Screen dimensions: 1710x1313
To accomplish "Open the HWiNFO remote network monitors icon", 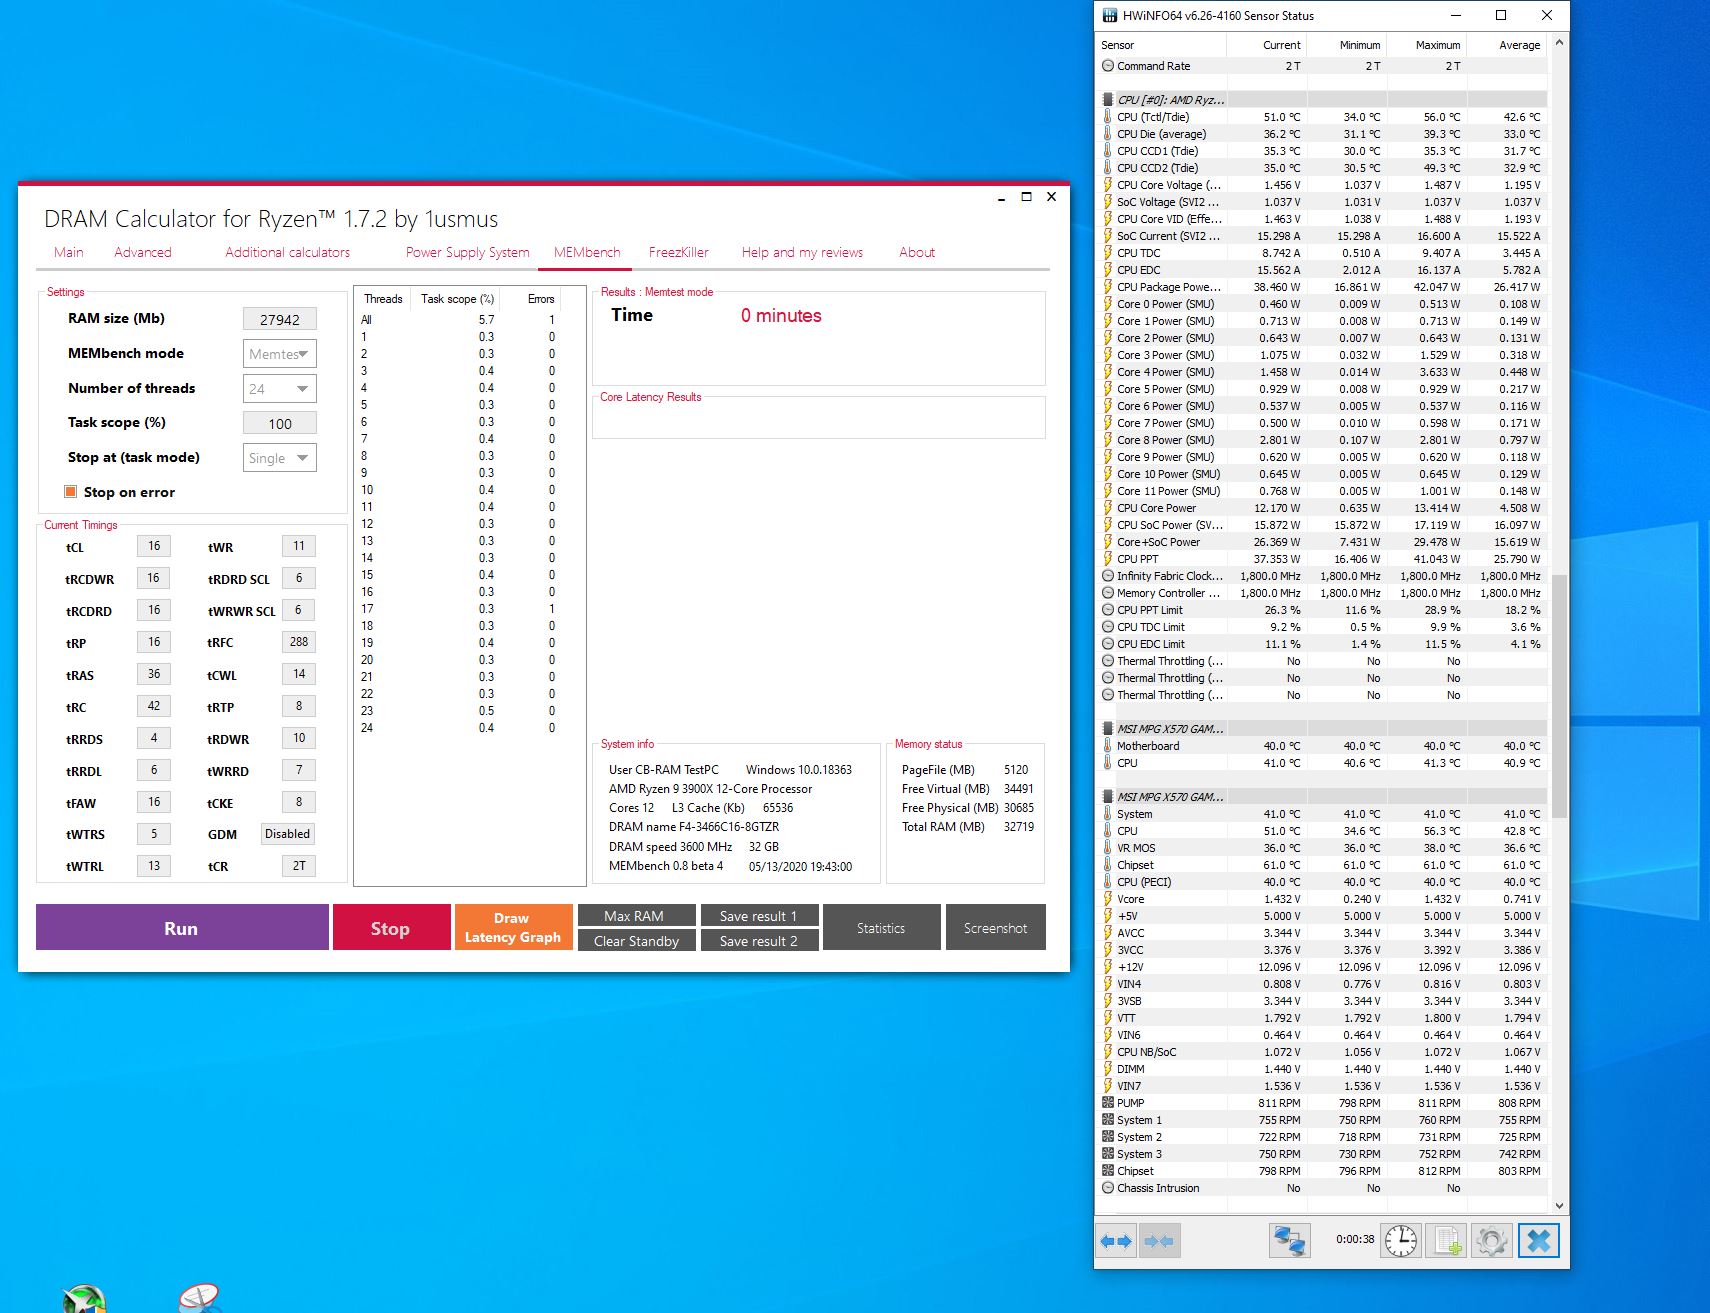I will pos(1290,1241).
